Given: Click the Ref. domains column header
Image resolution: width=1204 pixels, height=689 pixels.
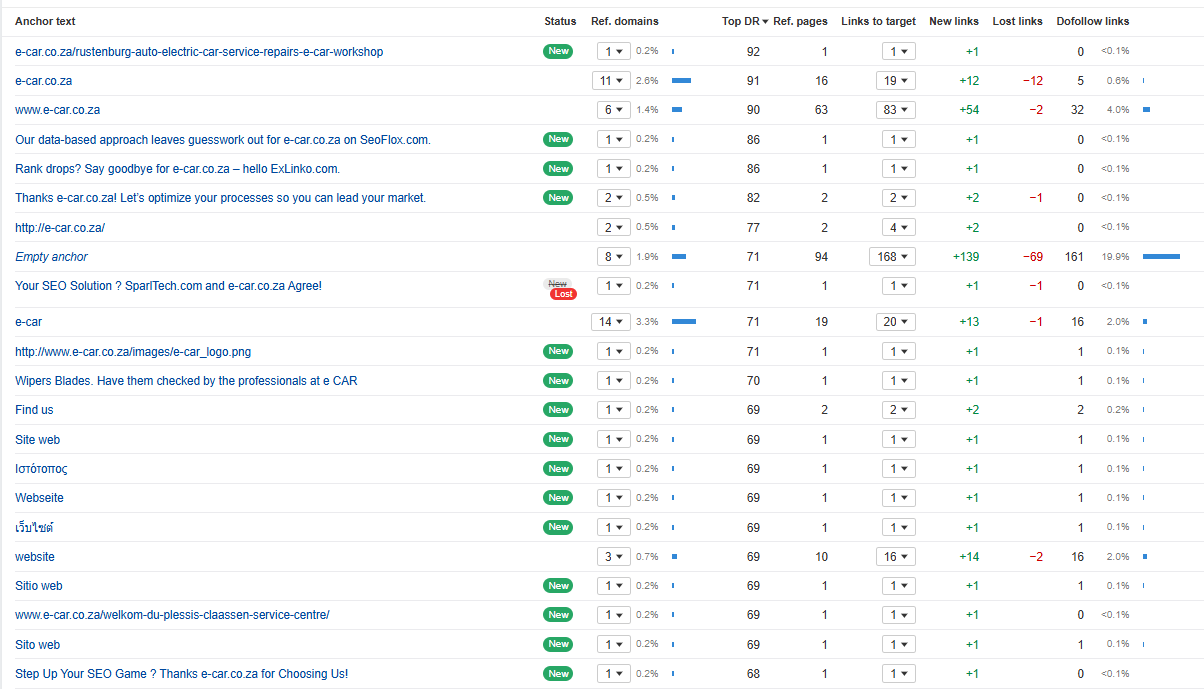Looking at the screenshot, I should pyautogui.click(x=624, y=21).
